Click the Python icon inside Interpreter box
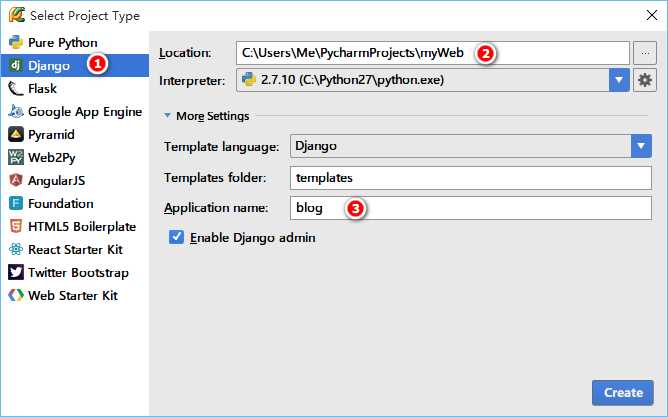The width and height of the screenshot is (668, 417). click(248, 80)
